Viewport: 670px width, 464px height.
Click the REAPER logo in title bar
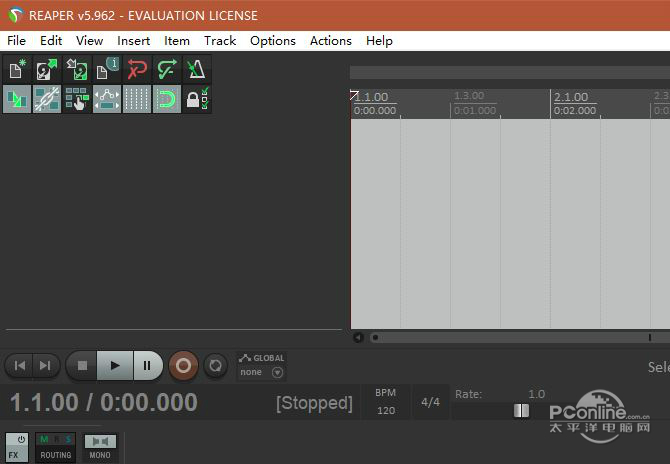coord(15,15)
